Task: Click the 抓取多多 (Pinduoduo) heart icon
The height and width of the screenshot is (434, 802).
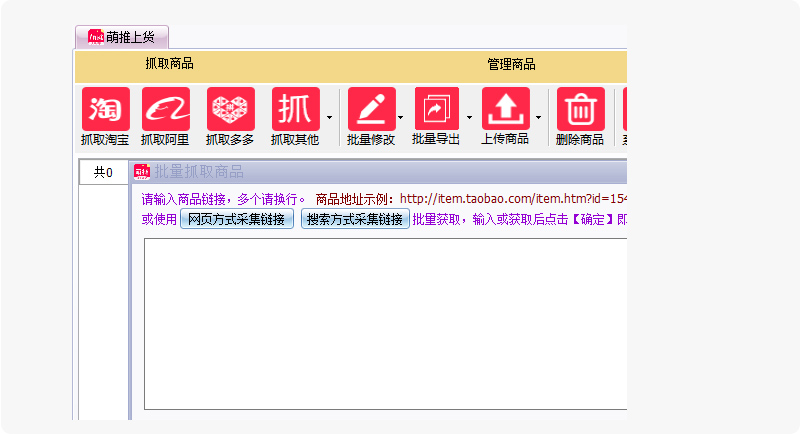Action: pos(231,109)
